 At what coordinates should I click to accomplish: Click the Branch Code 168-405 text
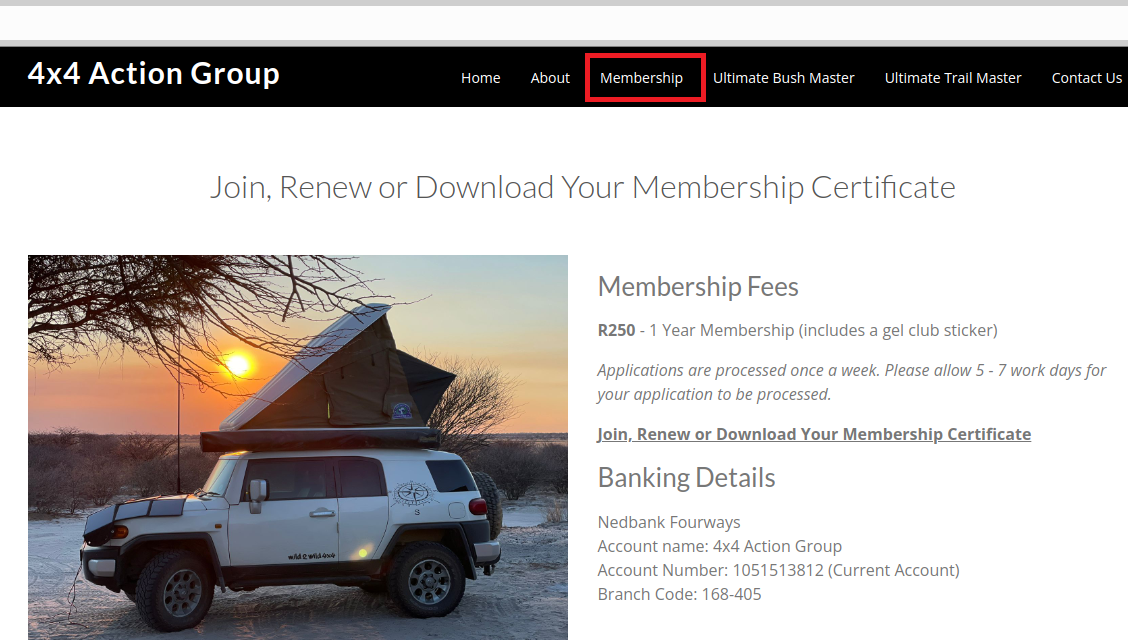coord(679,594)
